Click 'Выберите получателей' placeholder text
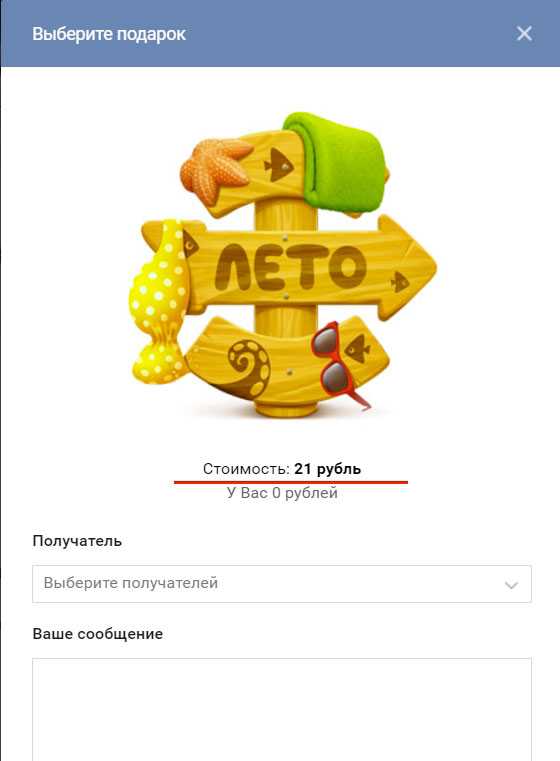This screenshot has width=560, height=761. click(x=131, y=583)
